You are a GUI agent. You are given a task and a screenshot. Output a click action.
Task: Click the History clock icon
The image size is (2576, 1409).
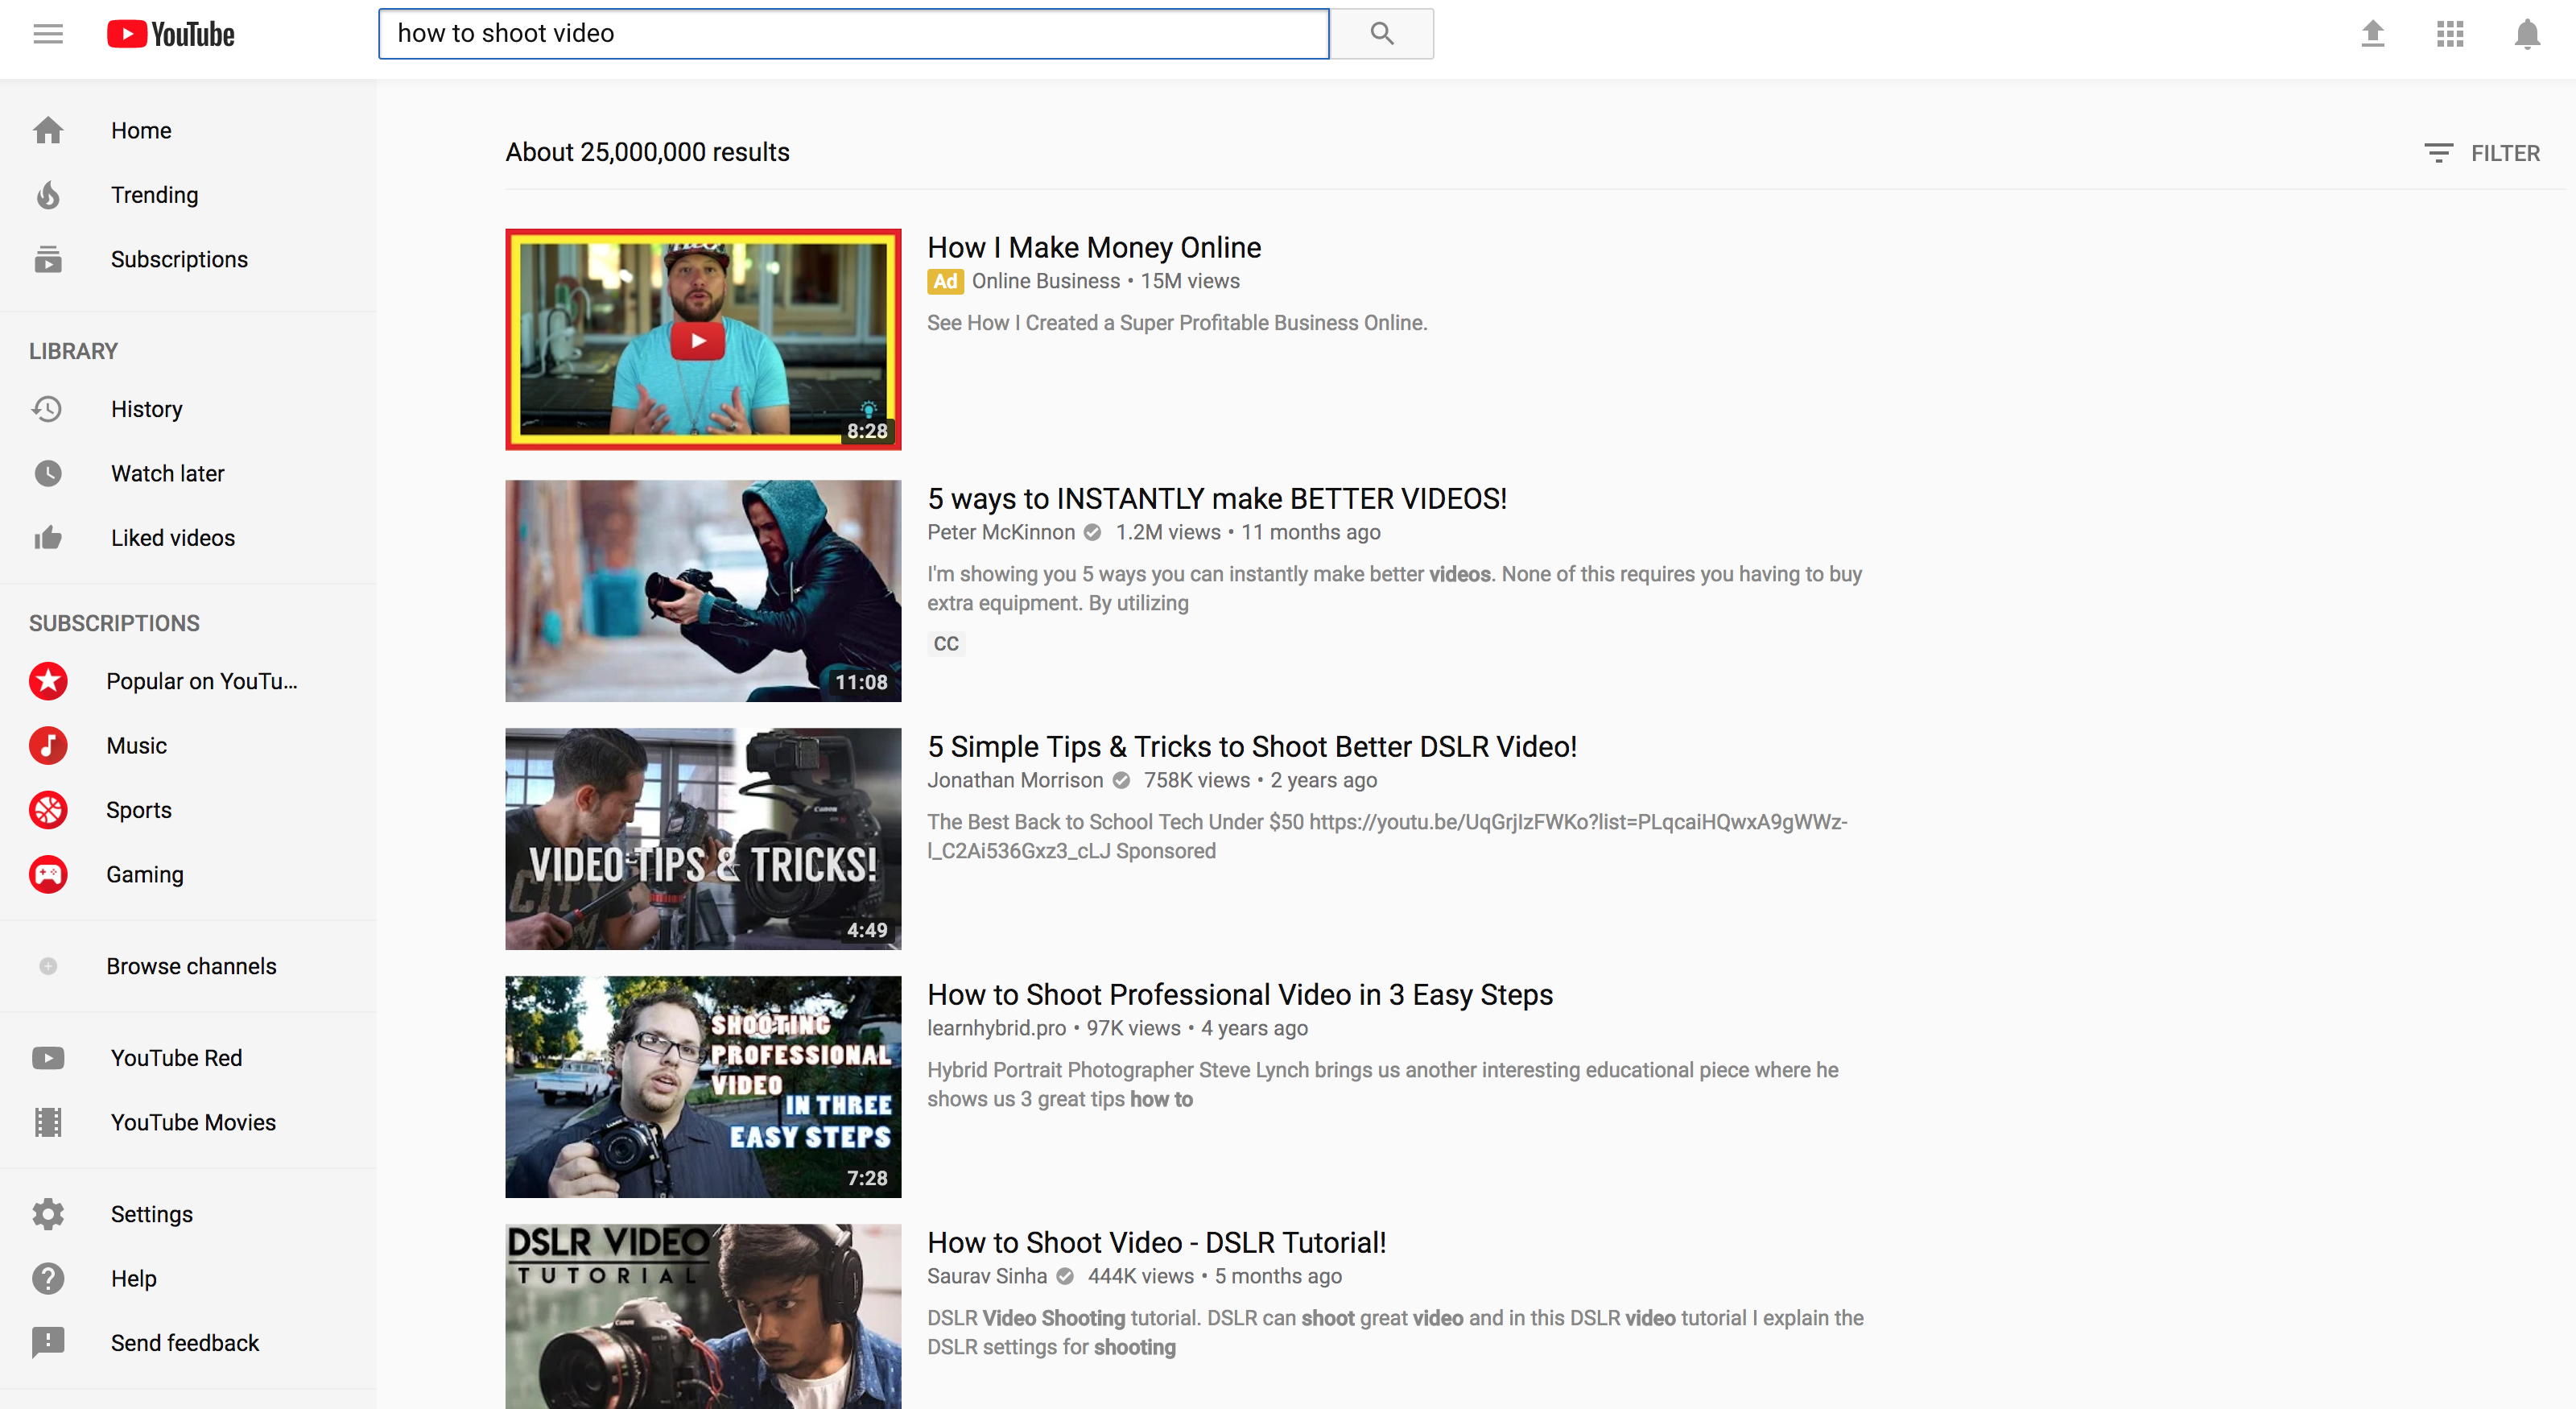pyautogui.click(x=48, y=409)
